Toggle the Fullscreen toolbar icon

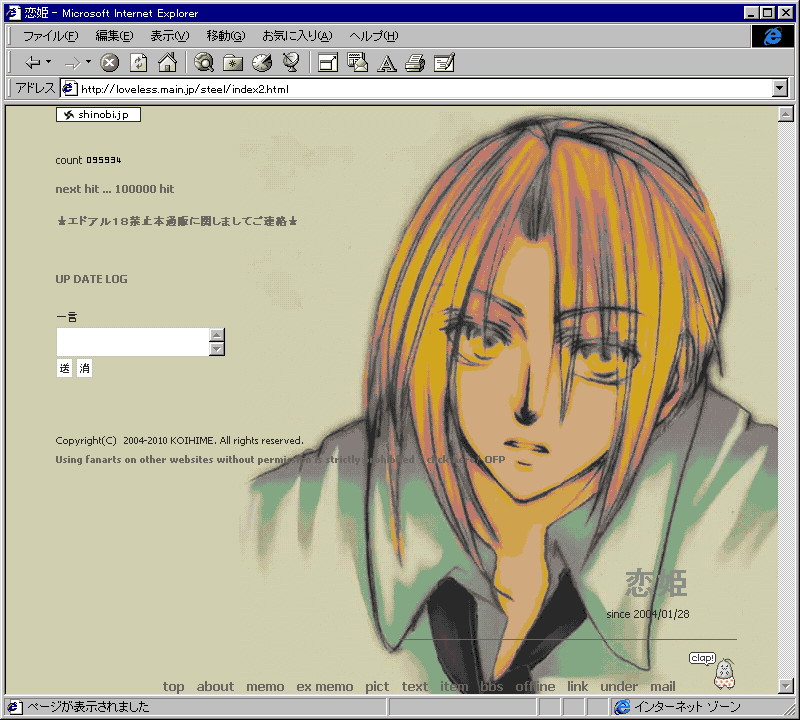(x=328, y=63)
